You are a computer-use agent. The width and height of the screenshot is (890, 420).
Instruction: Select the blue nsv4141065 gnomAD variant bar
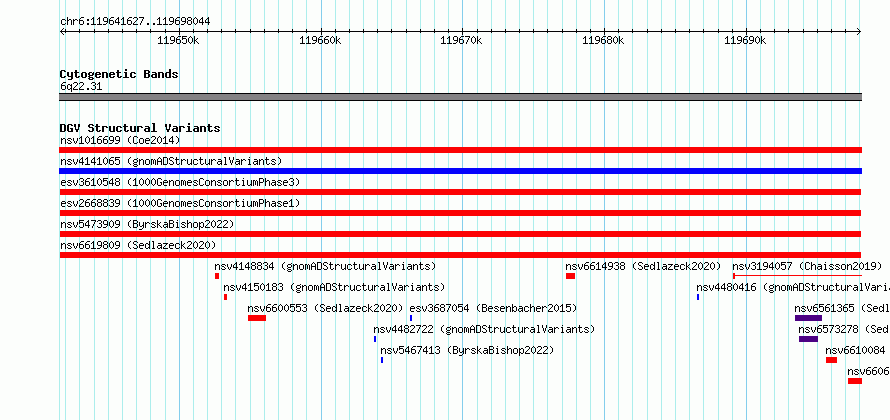point(460,171)
